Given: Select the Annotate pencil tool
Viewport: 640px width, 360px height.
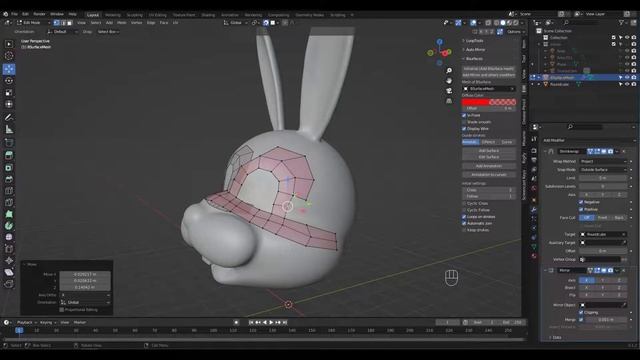Looking at the screenshot, I should (x=9, y=118).
